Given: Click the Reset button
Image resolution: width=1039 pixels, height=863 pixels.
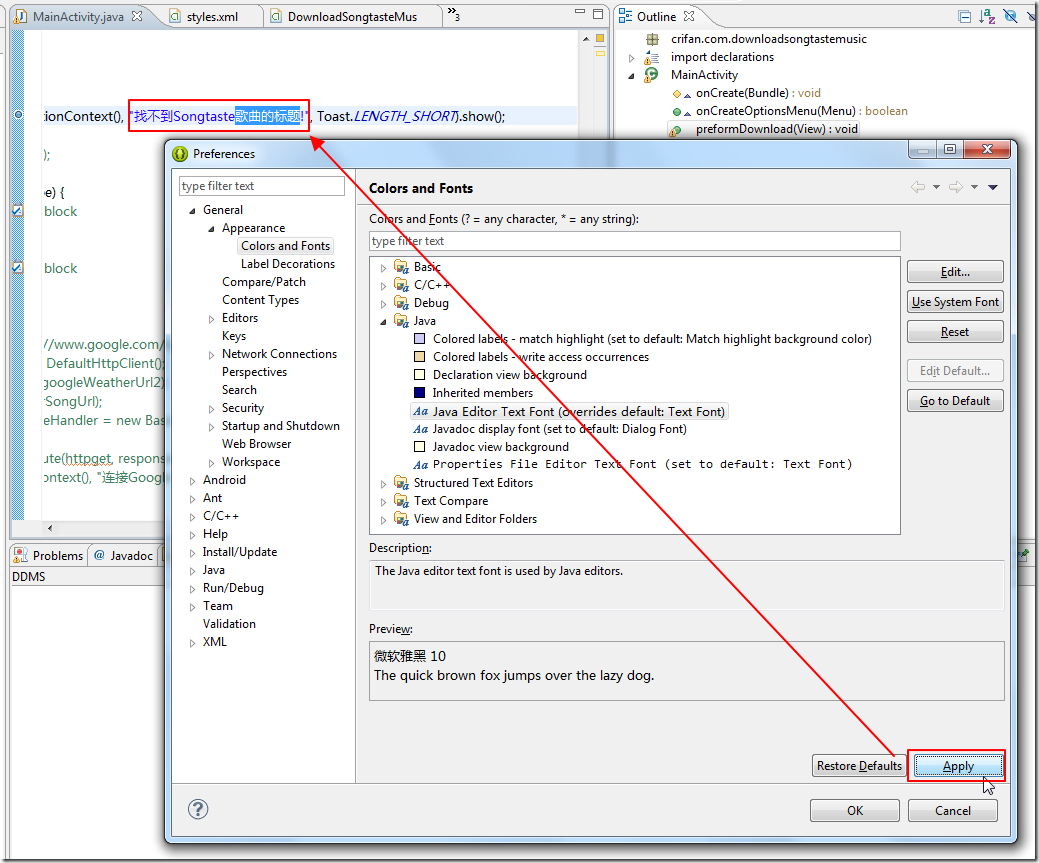Looking at the screenshot, I should pos(955,331).
